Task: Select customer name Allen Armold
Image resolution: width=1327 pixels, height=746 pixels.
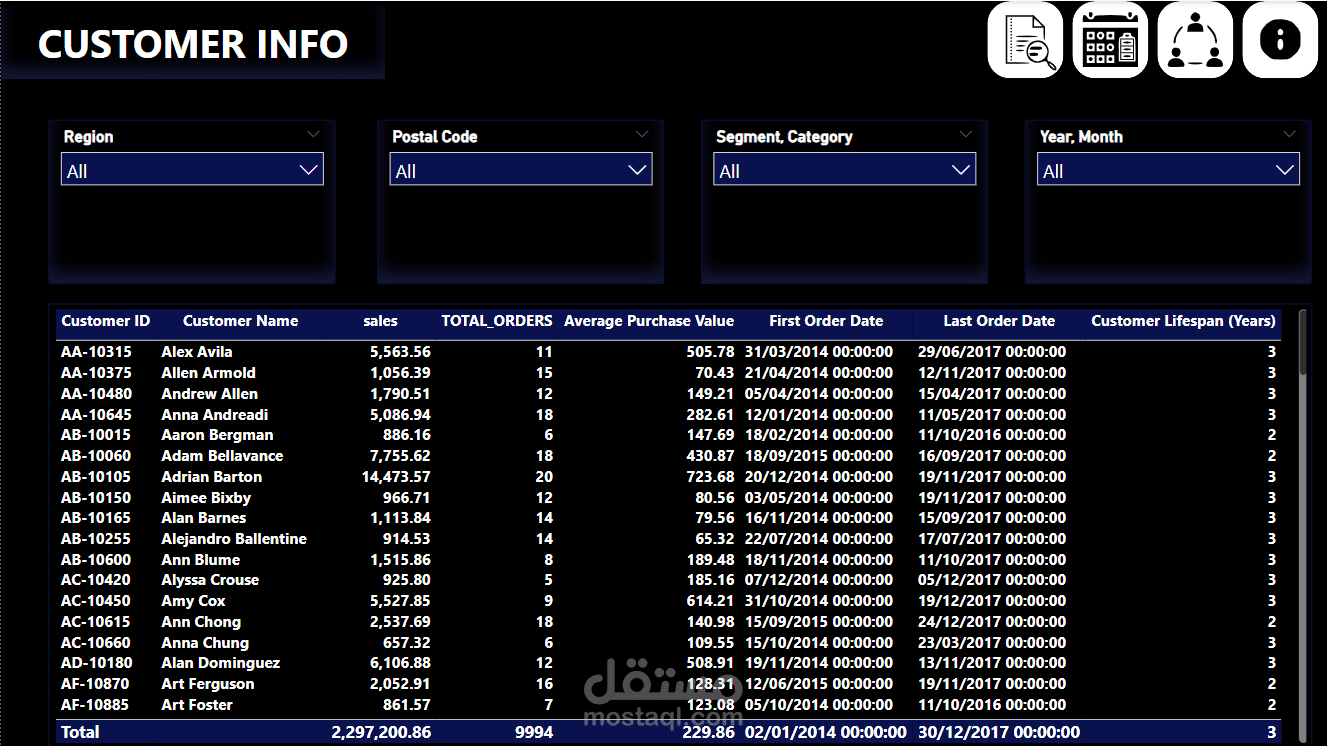Action: (x=208, y=373)
